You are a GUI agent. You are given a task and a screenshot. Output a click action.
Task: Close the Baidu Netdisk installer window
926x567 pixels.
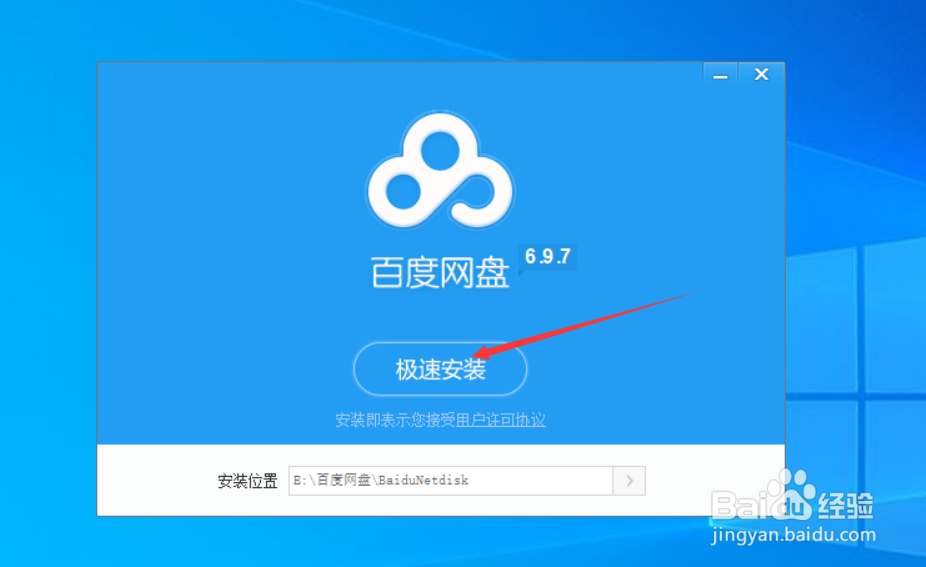tap(761, 74)
